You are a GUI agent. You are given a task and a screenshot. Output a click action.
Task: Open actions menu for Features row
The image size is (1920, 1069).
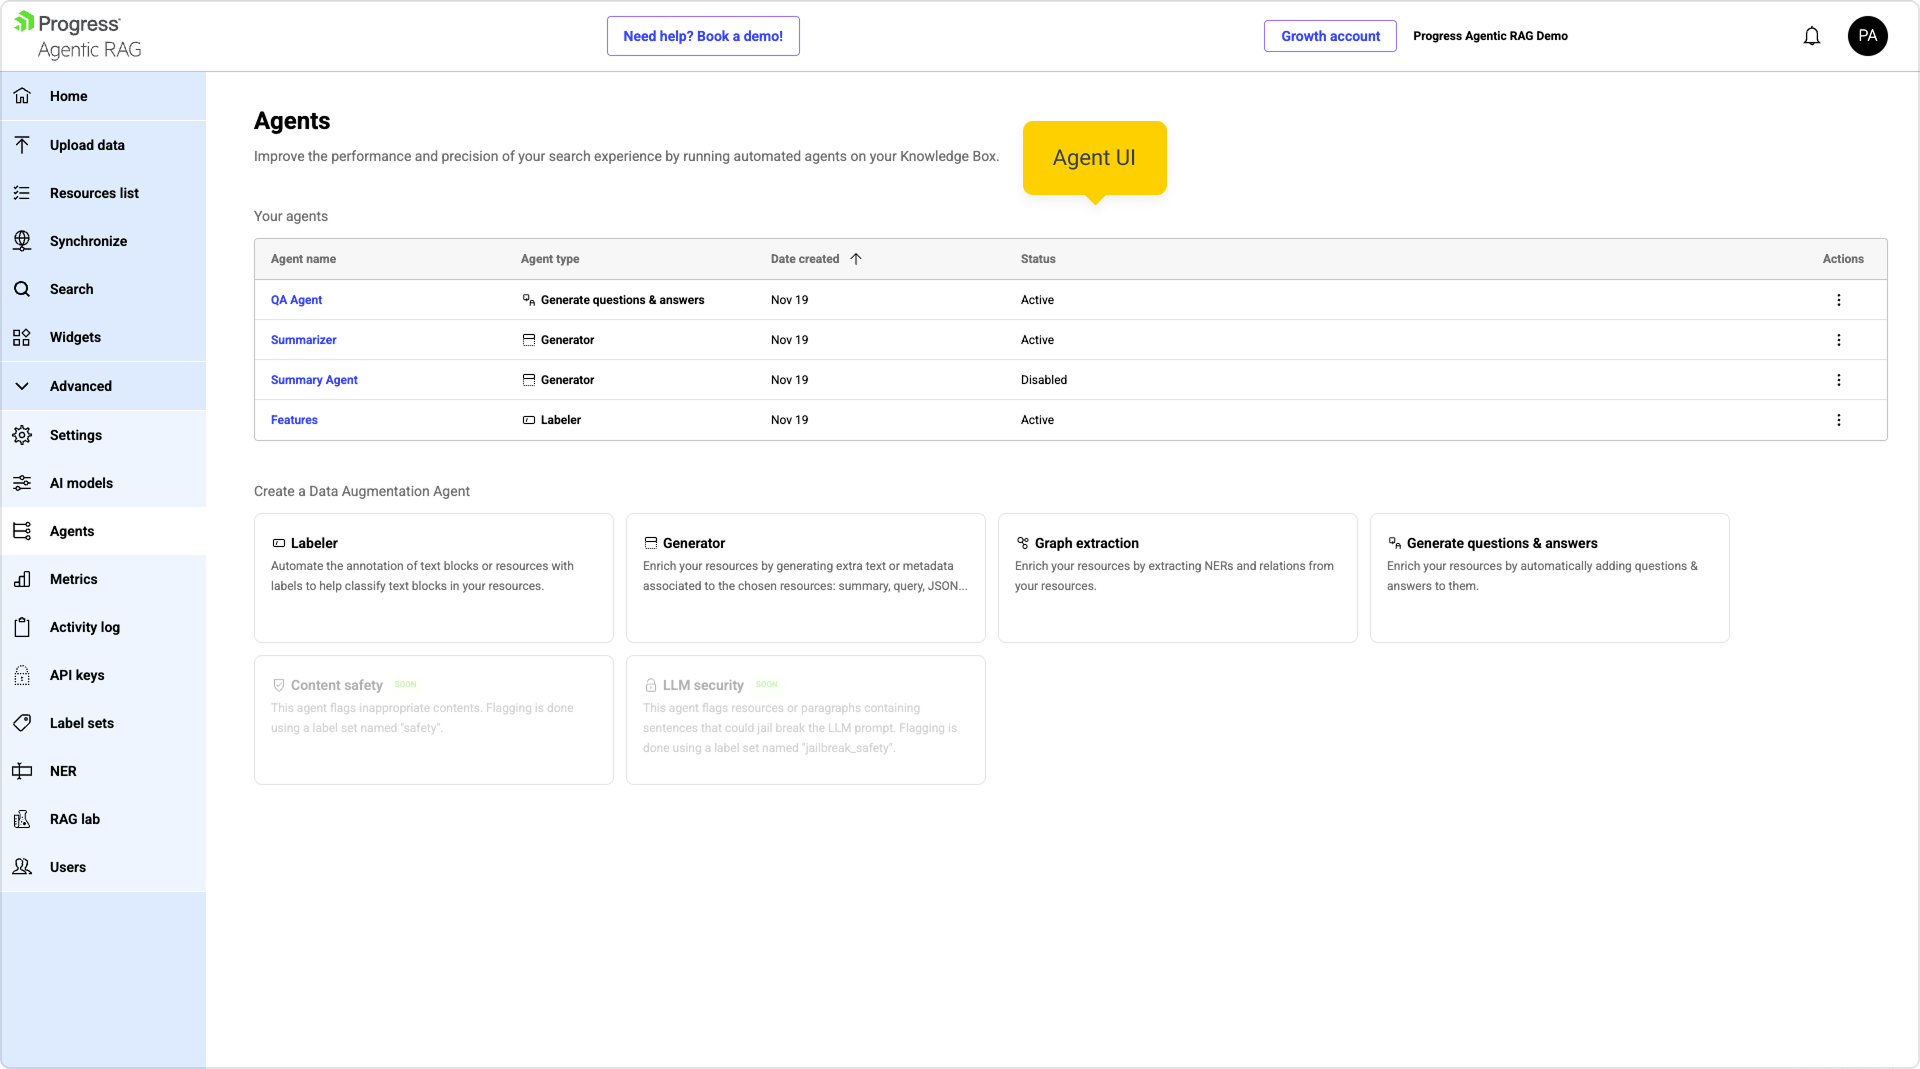tap(1838, 420)
